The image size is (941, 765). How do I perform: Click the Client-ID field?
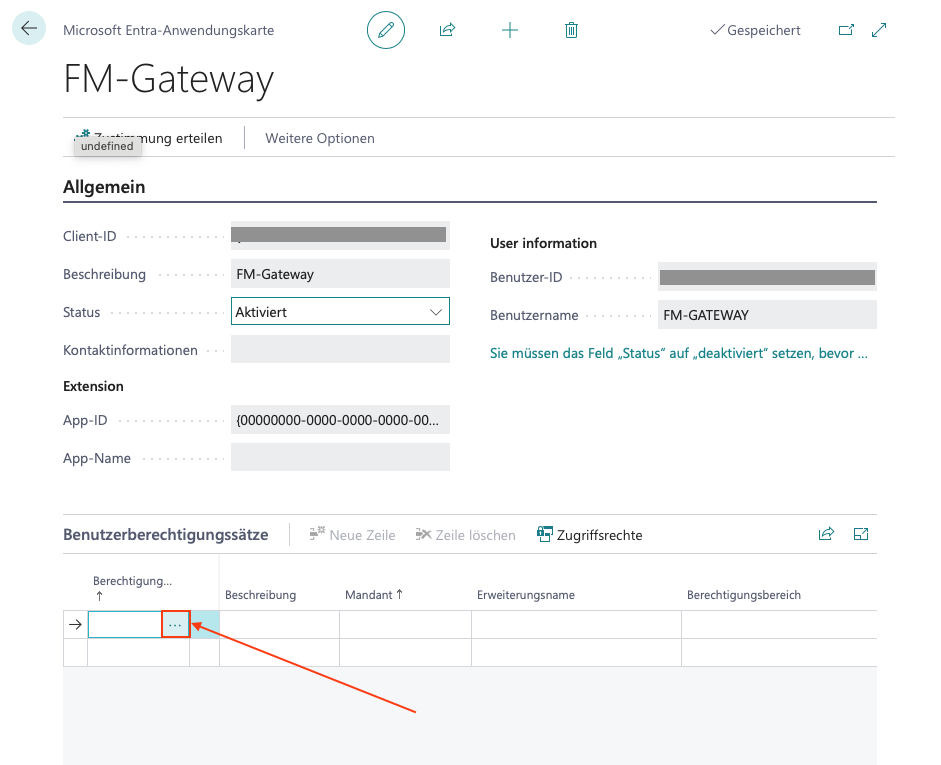[340, 235]
